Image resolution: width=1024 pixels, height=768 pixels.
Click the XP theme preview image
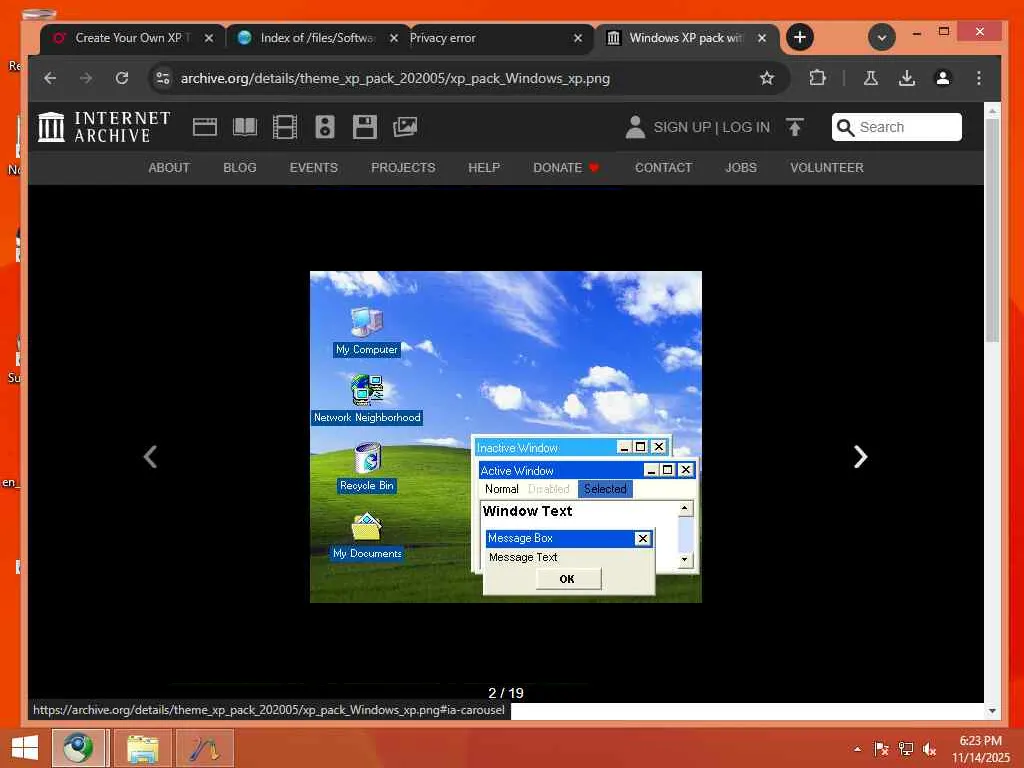pyautogui.click(x=505, y=436)
